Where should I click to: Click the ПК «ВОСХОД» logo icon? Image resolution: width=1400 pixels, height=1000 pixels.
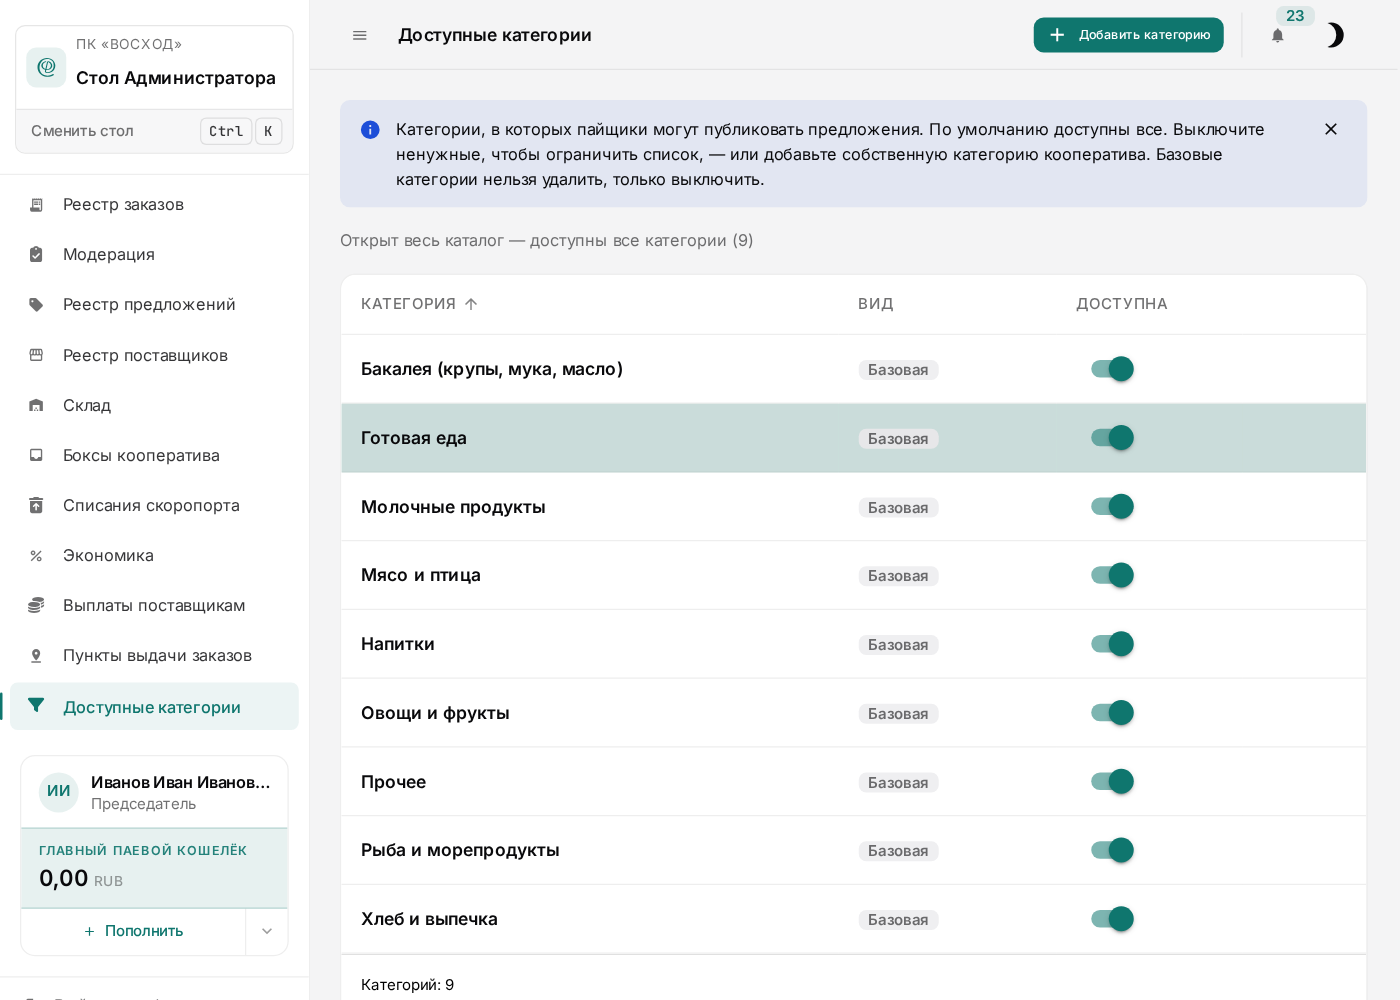[x=46, y=67]
